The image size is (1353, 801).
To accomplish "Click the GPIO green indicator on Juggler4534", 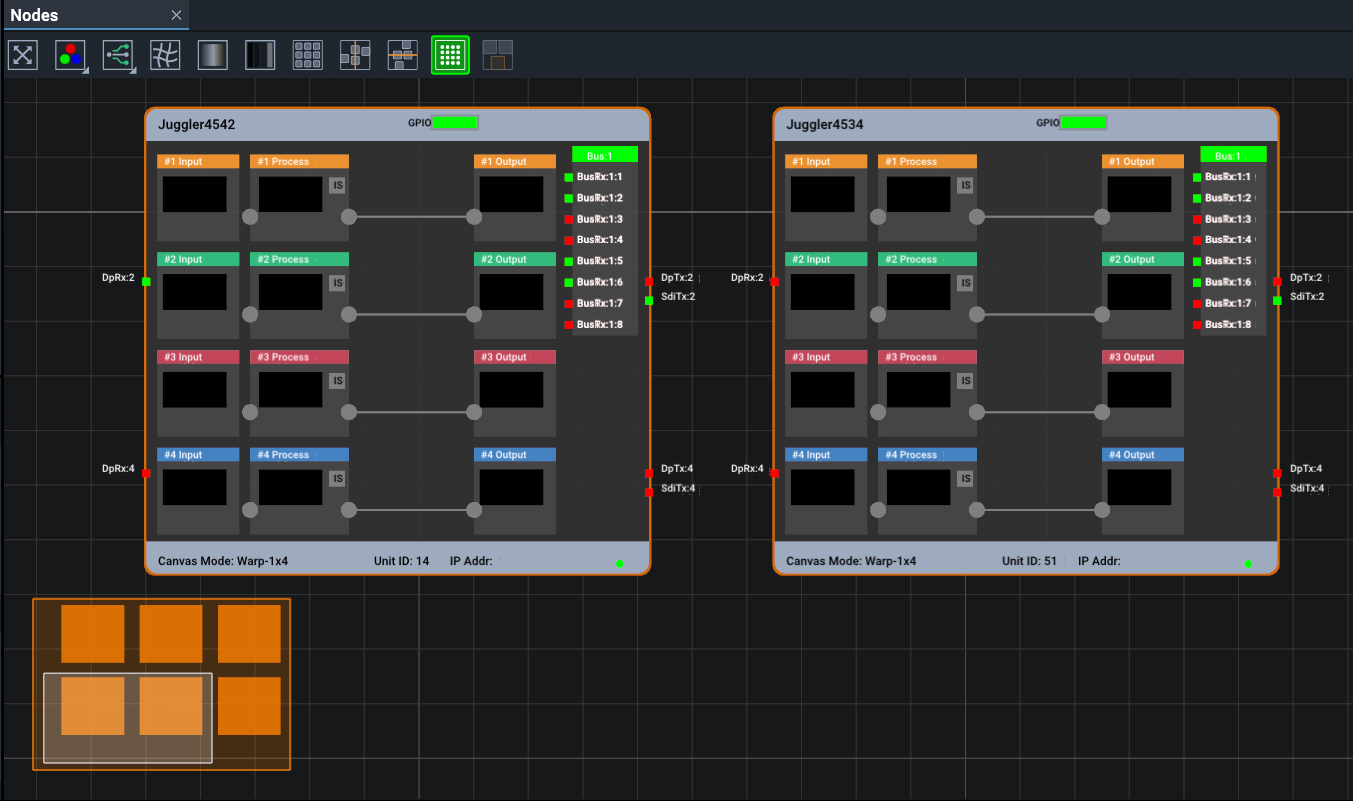I will pos(1083,123).
